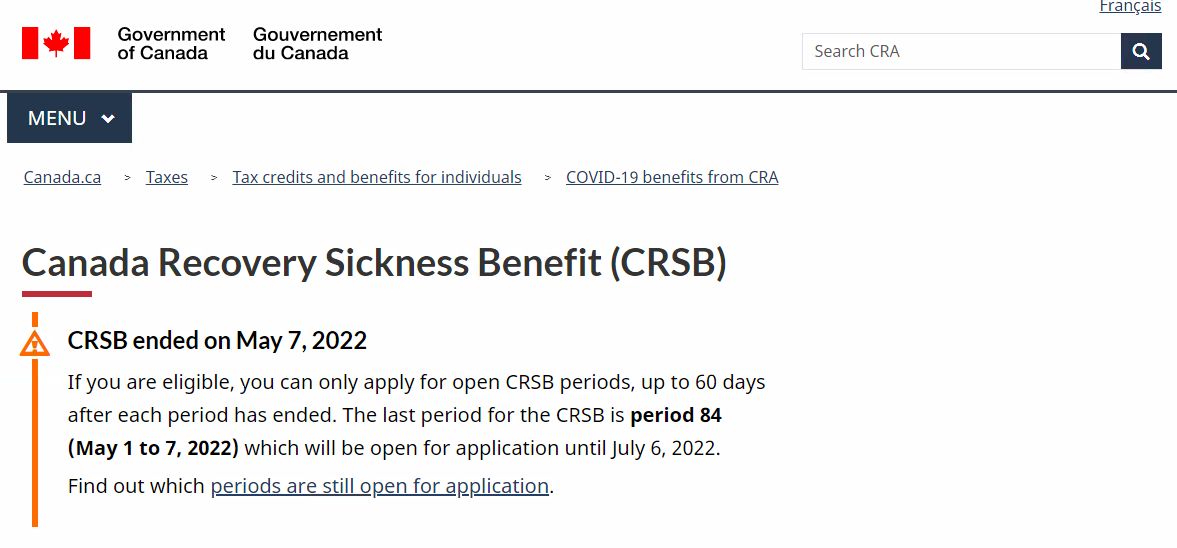The height and width of the screenshot is (548, 1177).
Task: Open the Taxes breadcrumb link
Action: pyautogui.click(x=167, y=178)
